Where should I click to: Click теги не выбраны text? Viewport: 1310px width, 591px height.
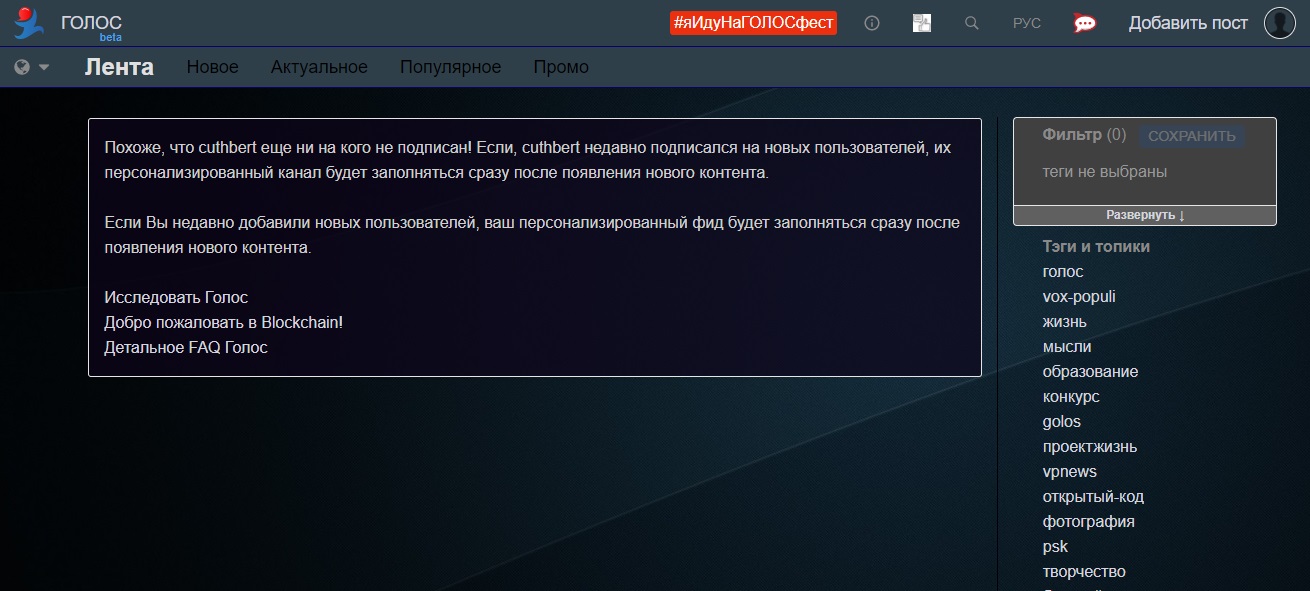pyautogui.click(x=1105, y=171)
